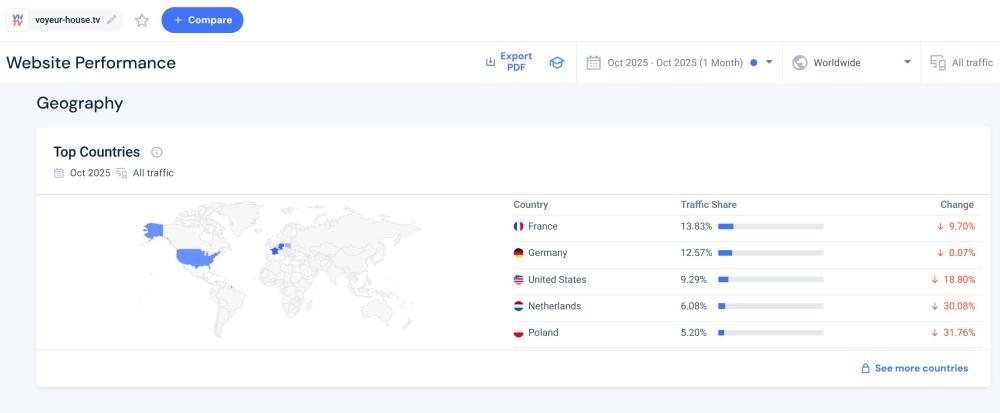This screenshot has height=413, width=1000.
Task: Click the Netherlands flag icon
Action: point(518,306)
